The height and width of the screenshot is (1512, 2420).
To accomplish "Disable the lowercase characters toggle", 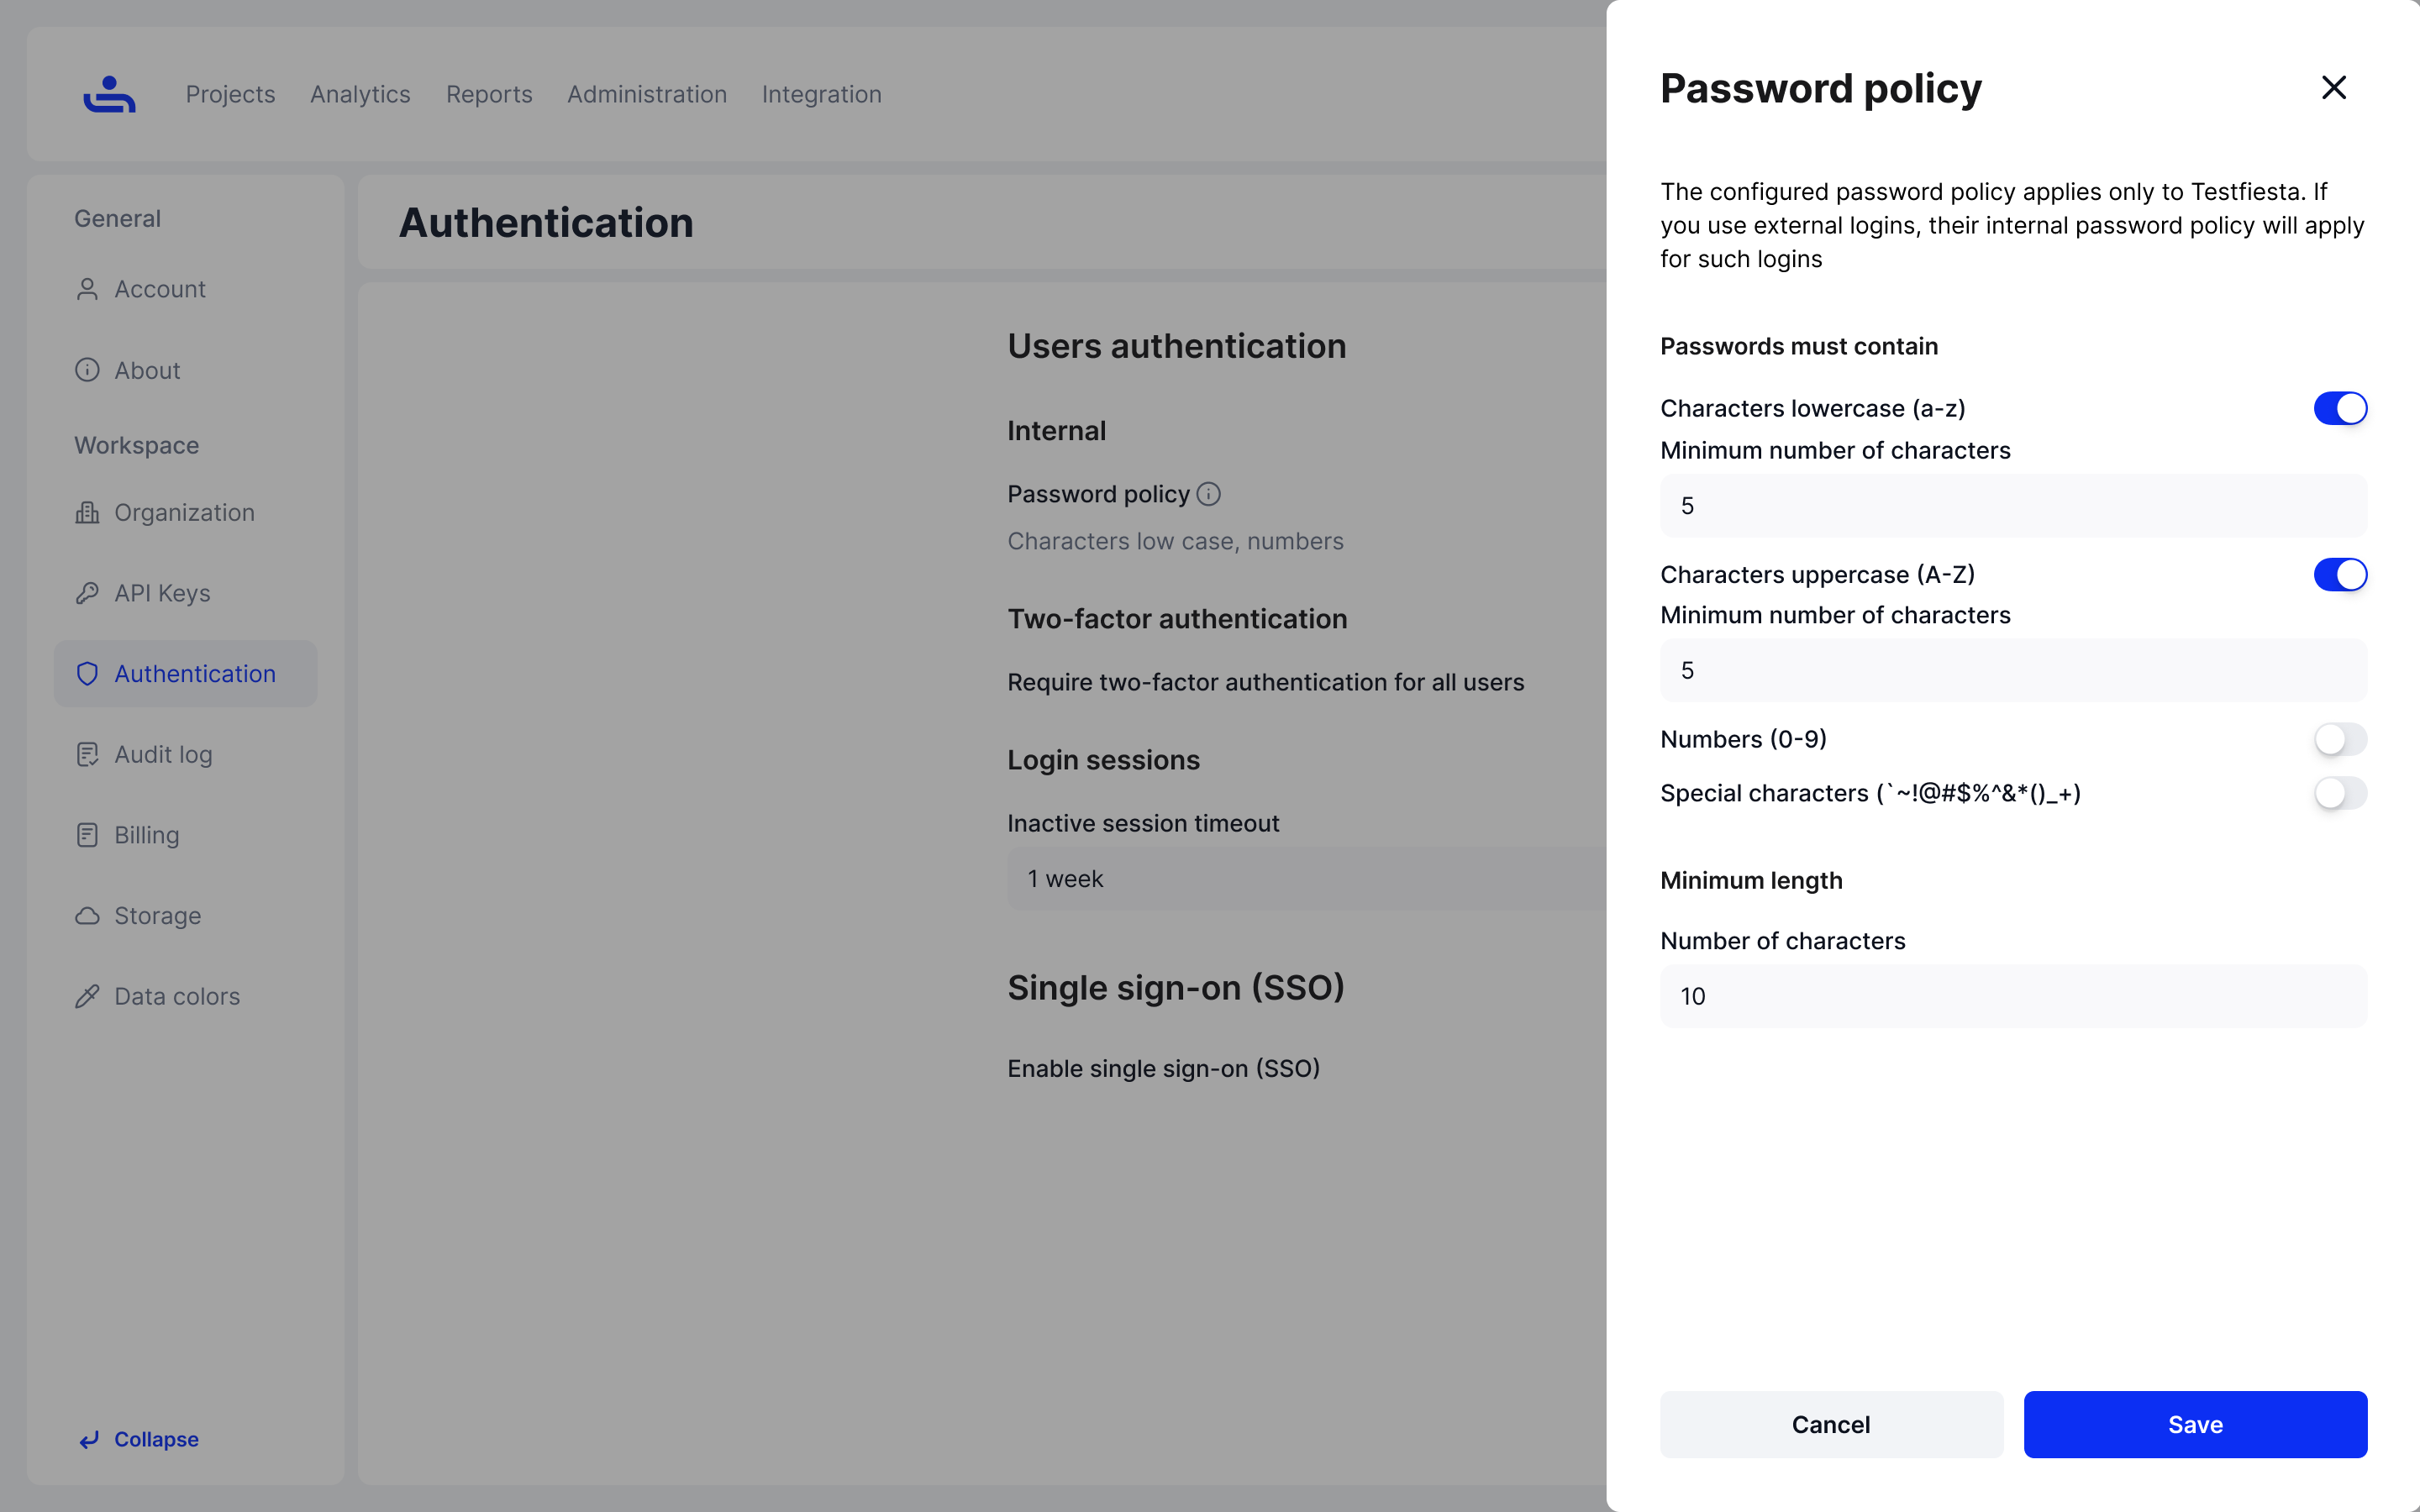I will [x=2339, y=408].
